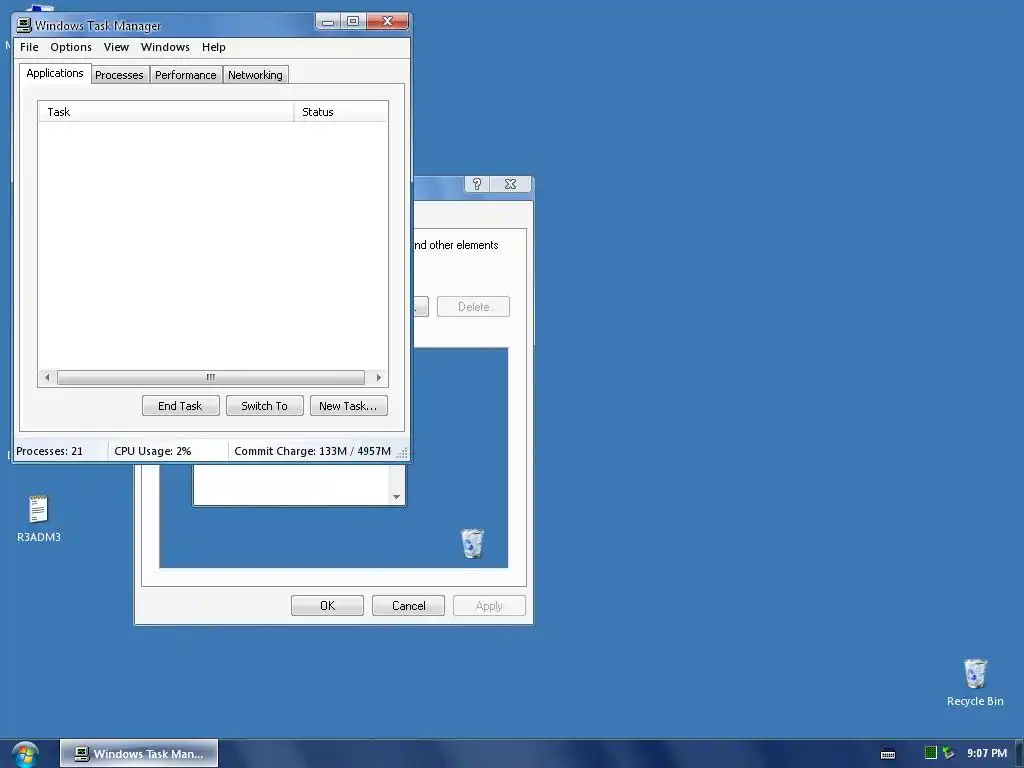Image resolution: width=1024 pixels, height=768 pixels.
Task: Click the dropdown list down arrow in dialog
Action: pyautogui.click(x=396, y=497)
